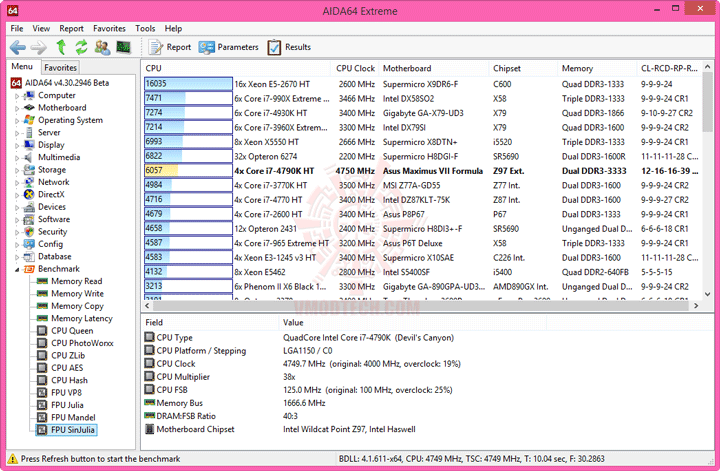Click the Security shield icon
This screenshot has width=720, height=471.
click(x=29, y=232)
